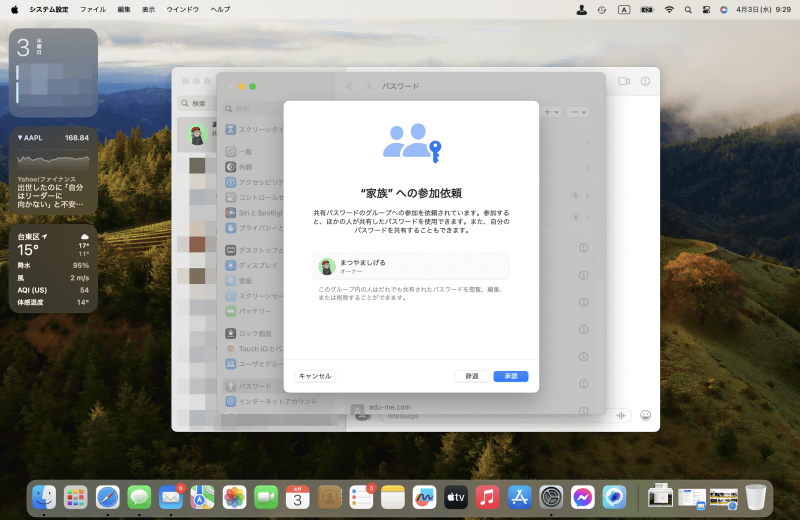The height and width of the screenshot is (520, 800).
Task: Open バッテリー settings in sidebar
Action: click(x=249, y=311)
